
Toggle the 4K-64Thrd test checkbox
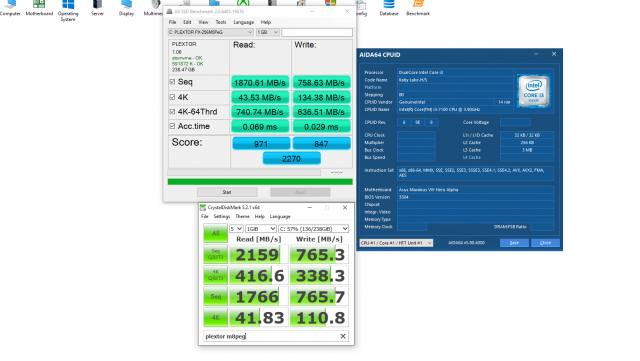click(172, 111)
